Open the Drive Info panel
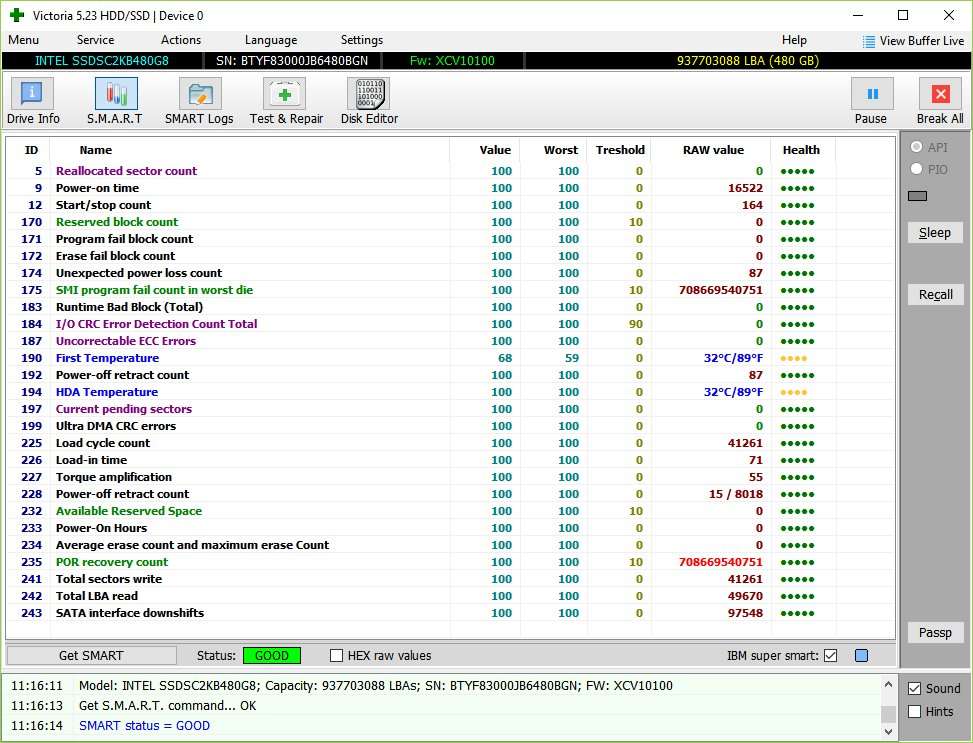 pyautogui.click(x=33, y=102)
